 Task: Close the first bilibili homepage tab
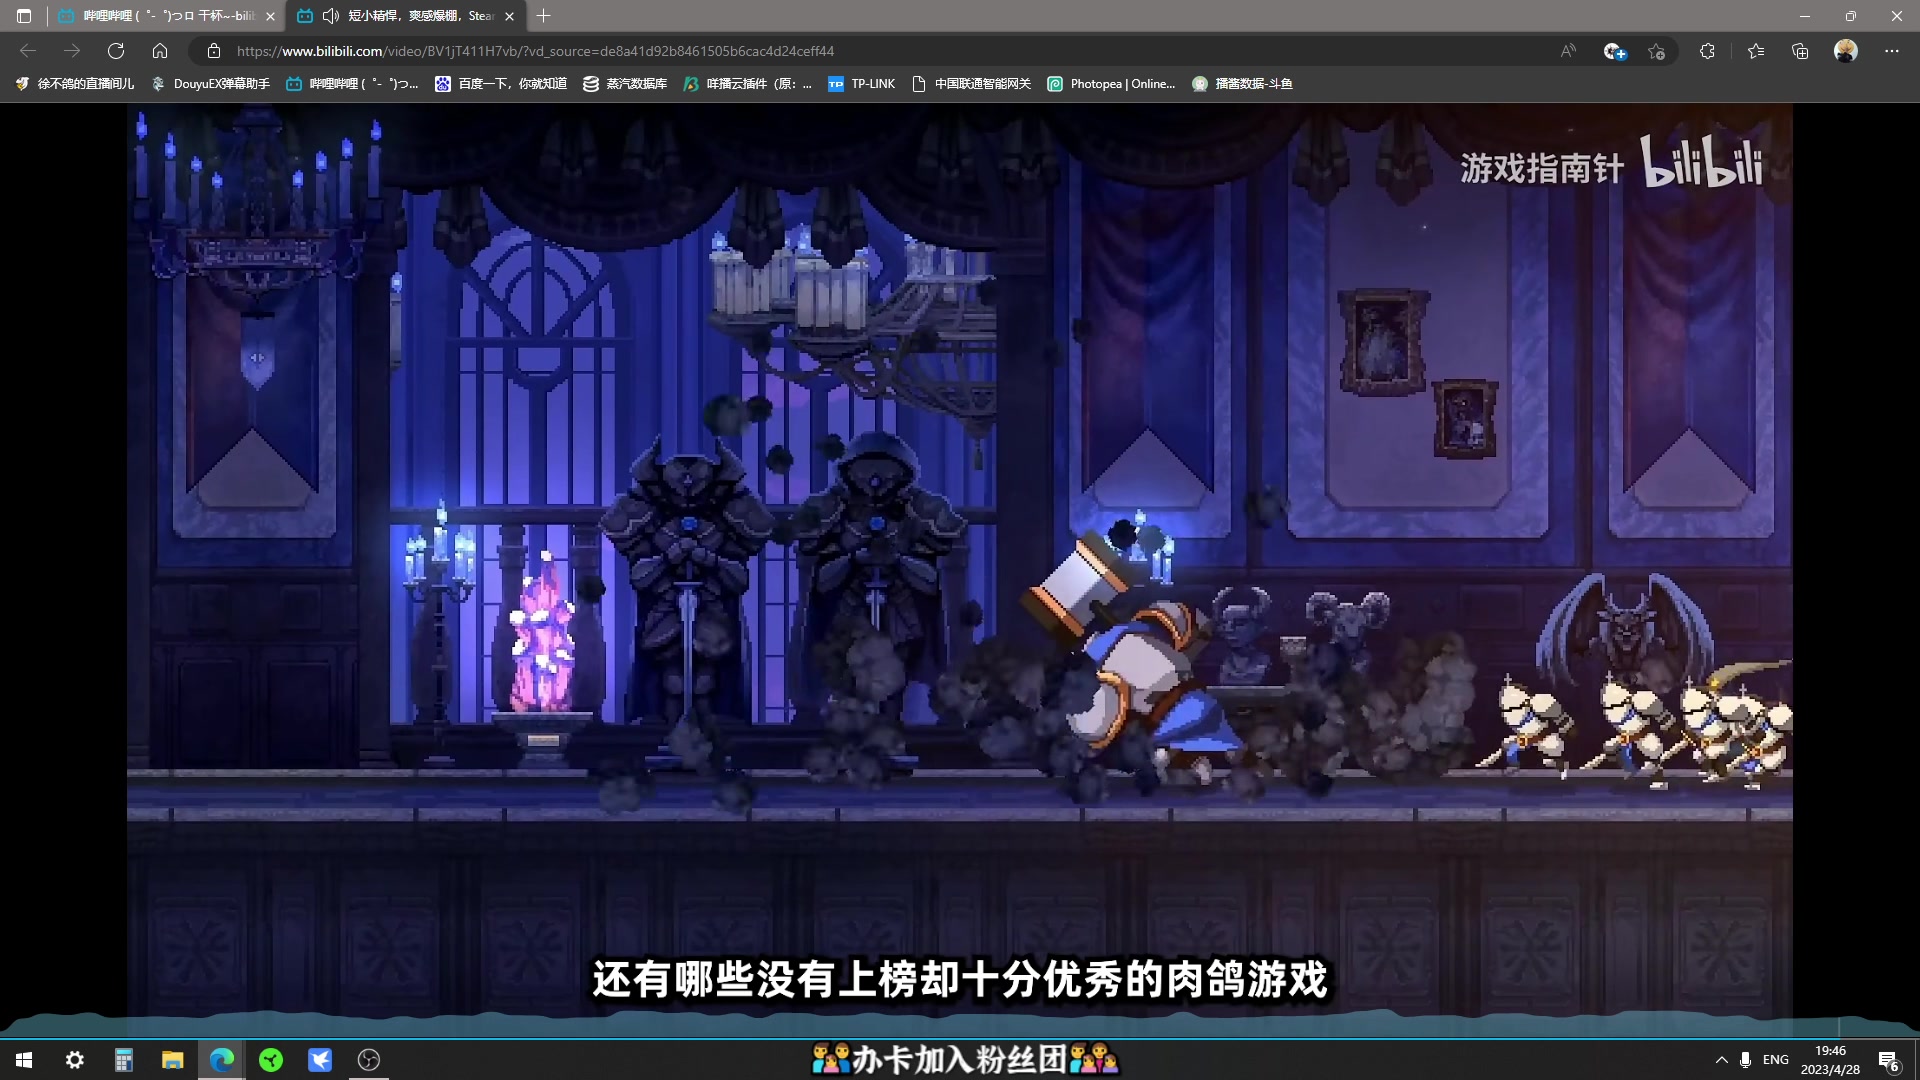point(270,16)
